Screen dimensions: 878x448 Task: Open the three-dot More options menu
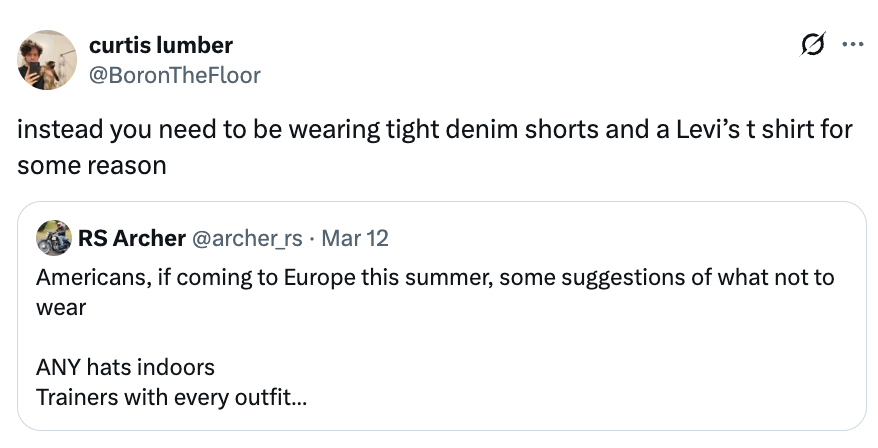[851, 45]
